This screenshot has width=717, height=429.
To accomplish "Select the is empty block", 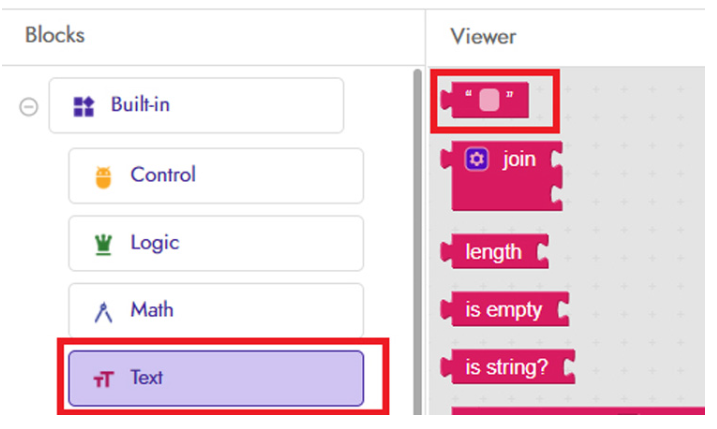I will point(503,310).
